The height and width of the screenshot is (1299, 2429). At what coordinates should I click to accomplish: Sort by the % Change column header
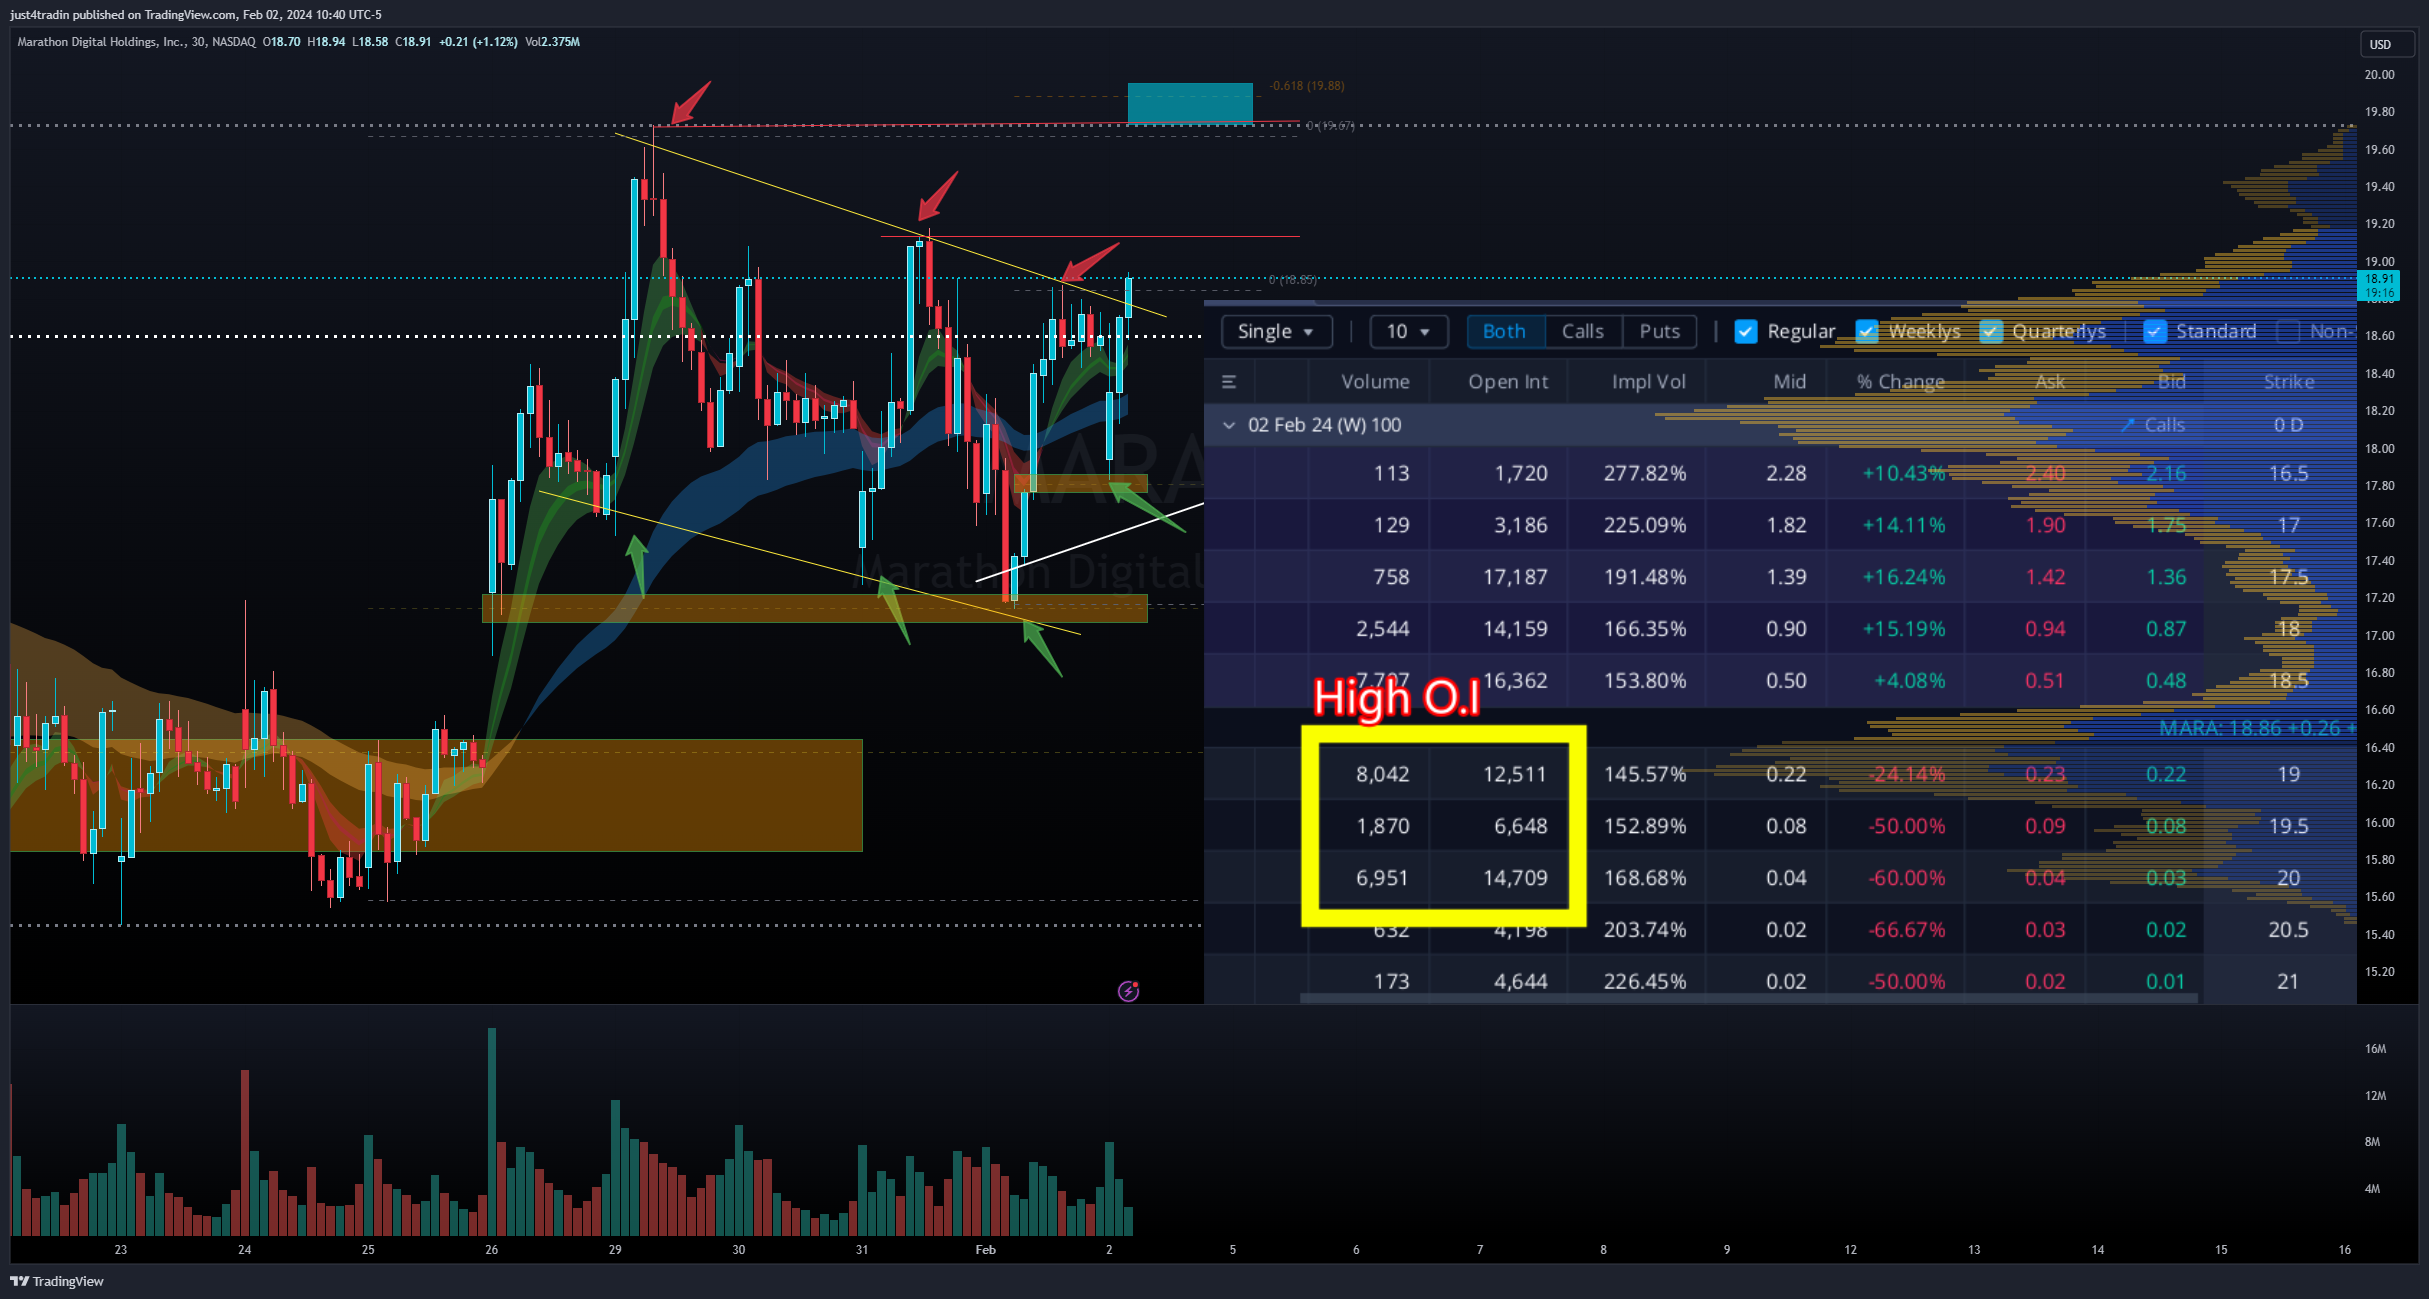1901,382
